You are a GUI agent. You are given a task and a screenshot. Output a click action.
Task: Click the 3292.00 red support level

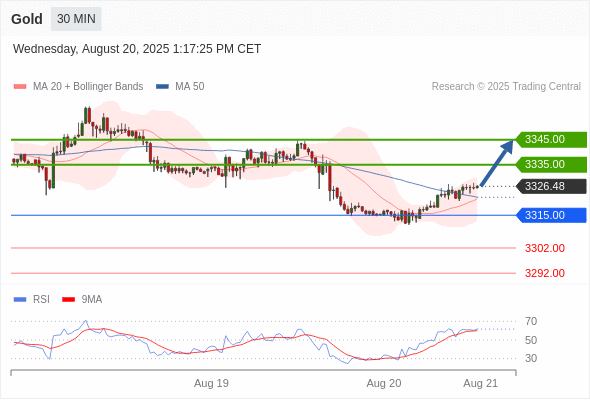tap(544, 273)
